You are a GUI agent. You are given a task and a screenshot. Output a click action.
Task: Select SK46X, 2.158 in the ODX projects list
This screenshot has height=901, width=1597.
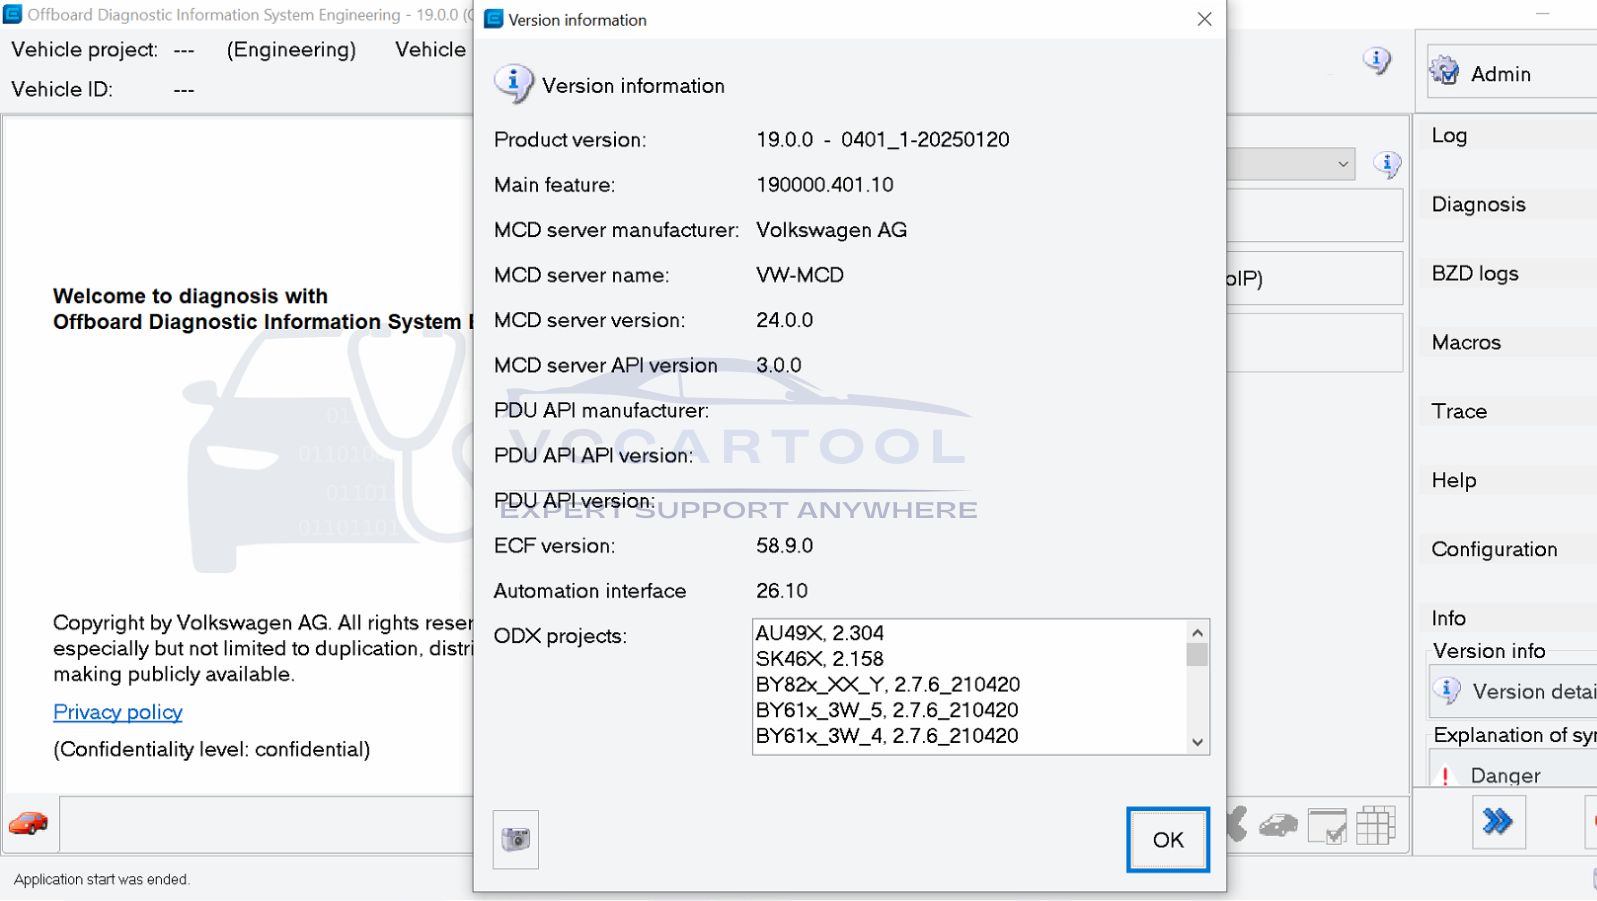pos(819,659)
